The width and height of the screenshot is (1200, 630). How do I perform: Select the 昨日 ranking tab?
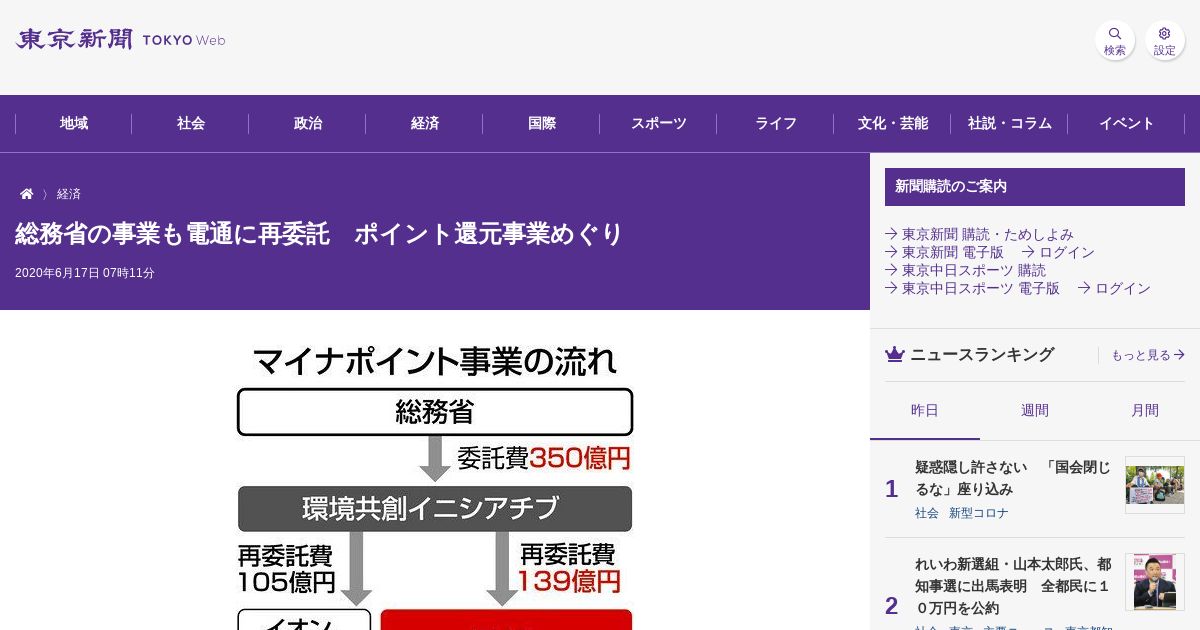click(925, 411)
